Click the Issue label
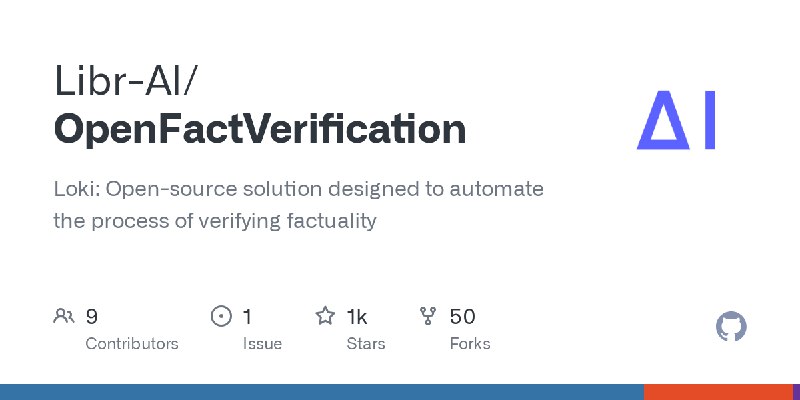This screenshot has width=800, height=400. point(262,343)
